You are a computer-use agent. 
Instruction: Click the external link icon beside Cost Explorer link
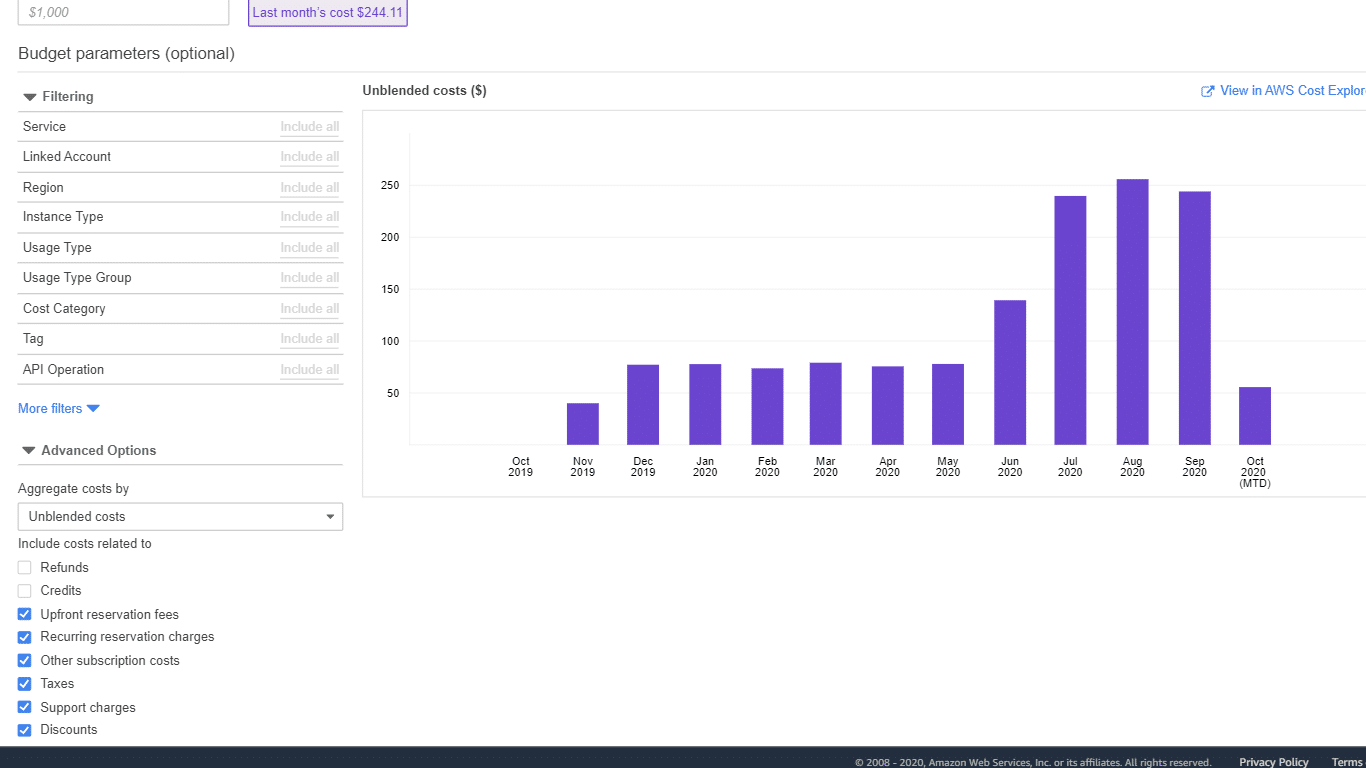point(1207,90)
